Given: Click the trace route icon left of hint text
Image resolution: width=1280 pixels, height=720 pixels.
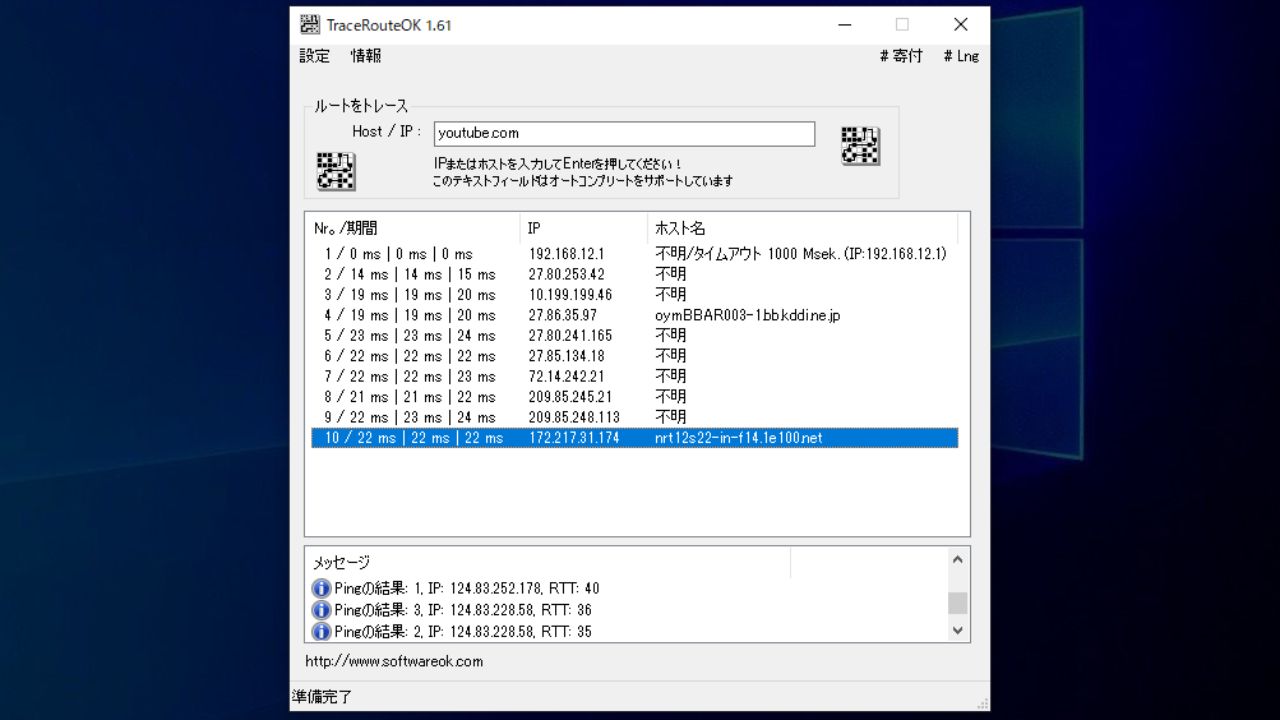Looking at the screenshot, I should tap(336, 171).
